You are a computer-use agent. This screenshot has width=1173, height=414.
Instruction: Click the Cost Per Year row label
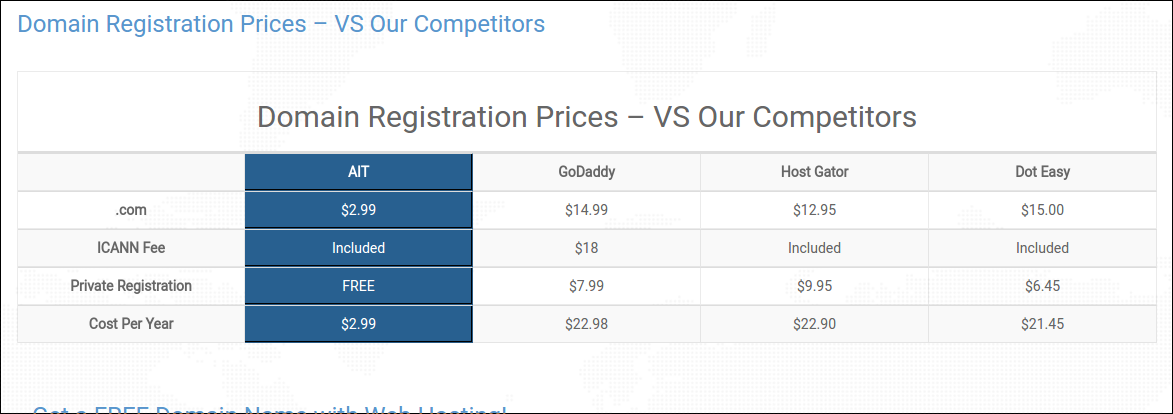pyautogui.click(x=131, y=324)
